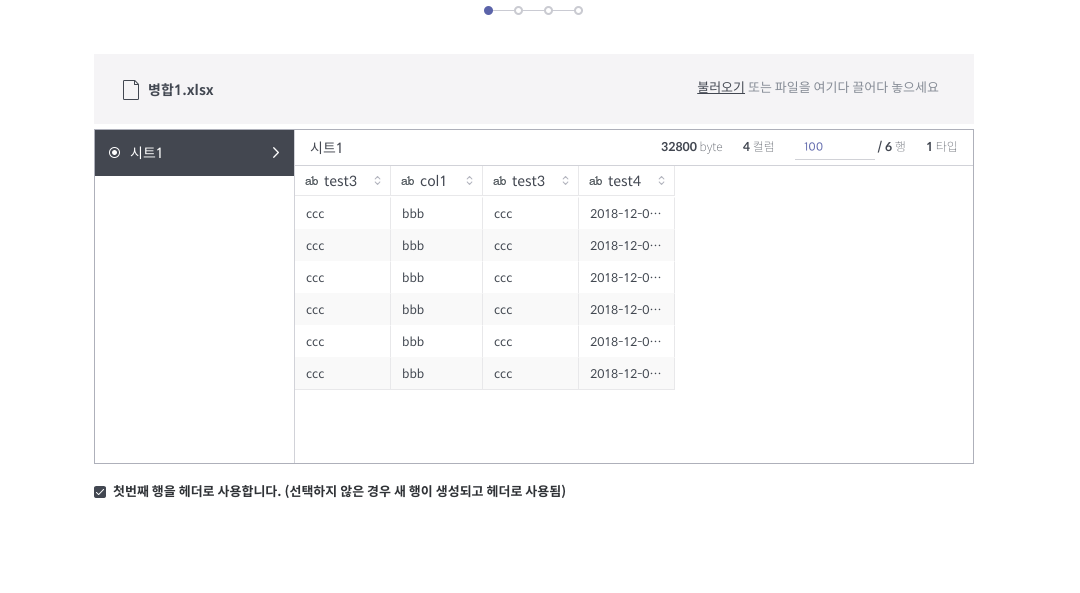Click the col1 column header name
Viewport: 1080px width, 593px height.
433,181
